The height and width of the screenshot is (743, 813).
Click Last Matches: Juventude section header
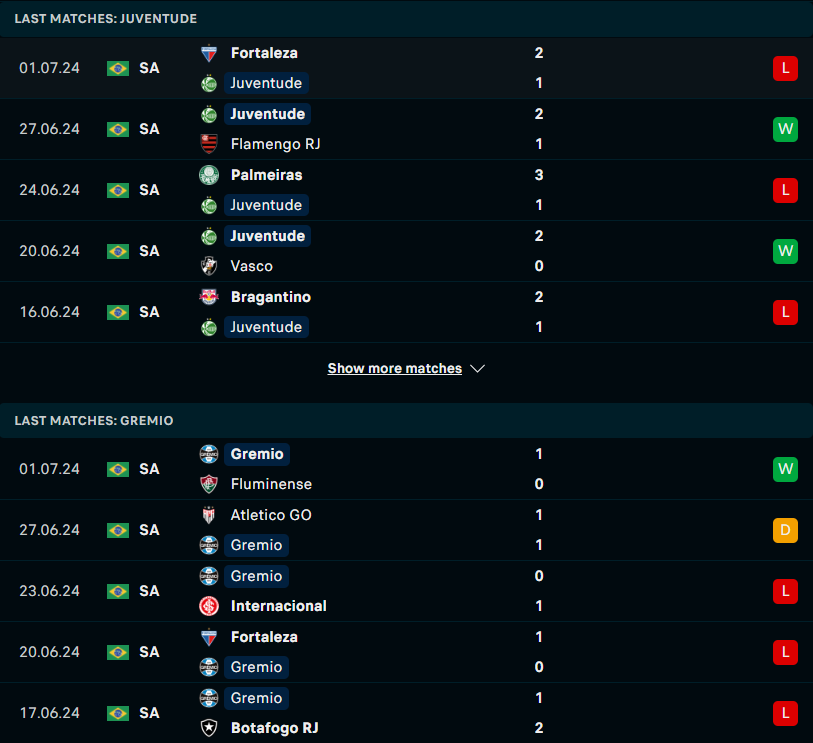tap(406, 19)
